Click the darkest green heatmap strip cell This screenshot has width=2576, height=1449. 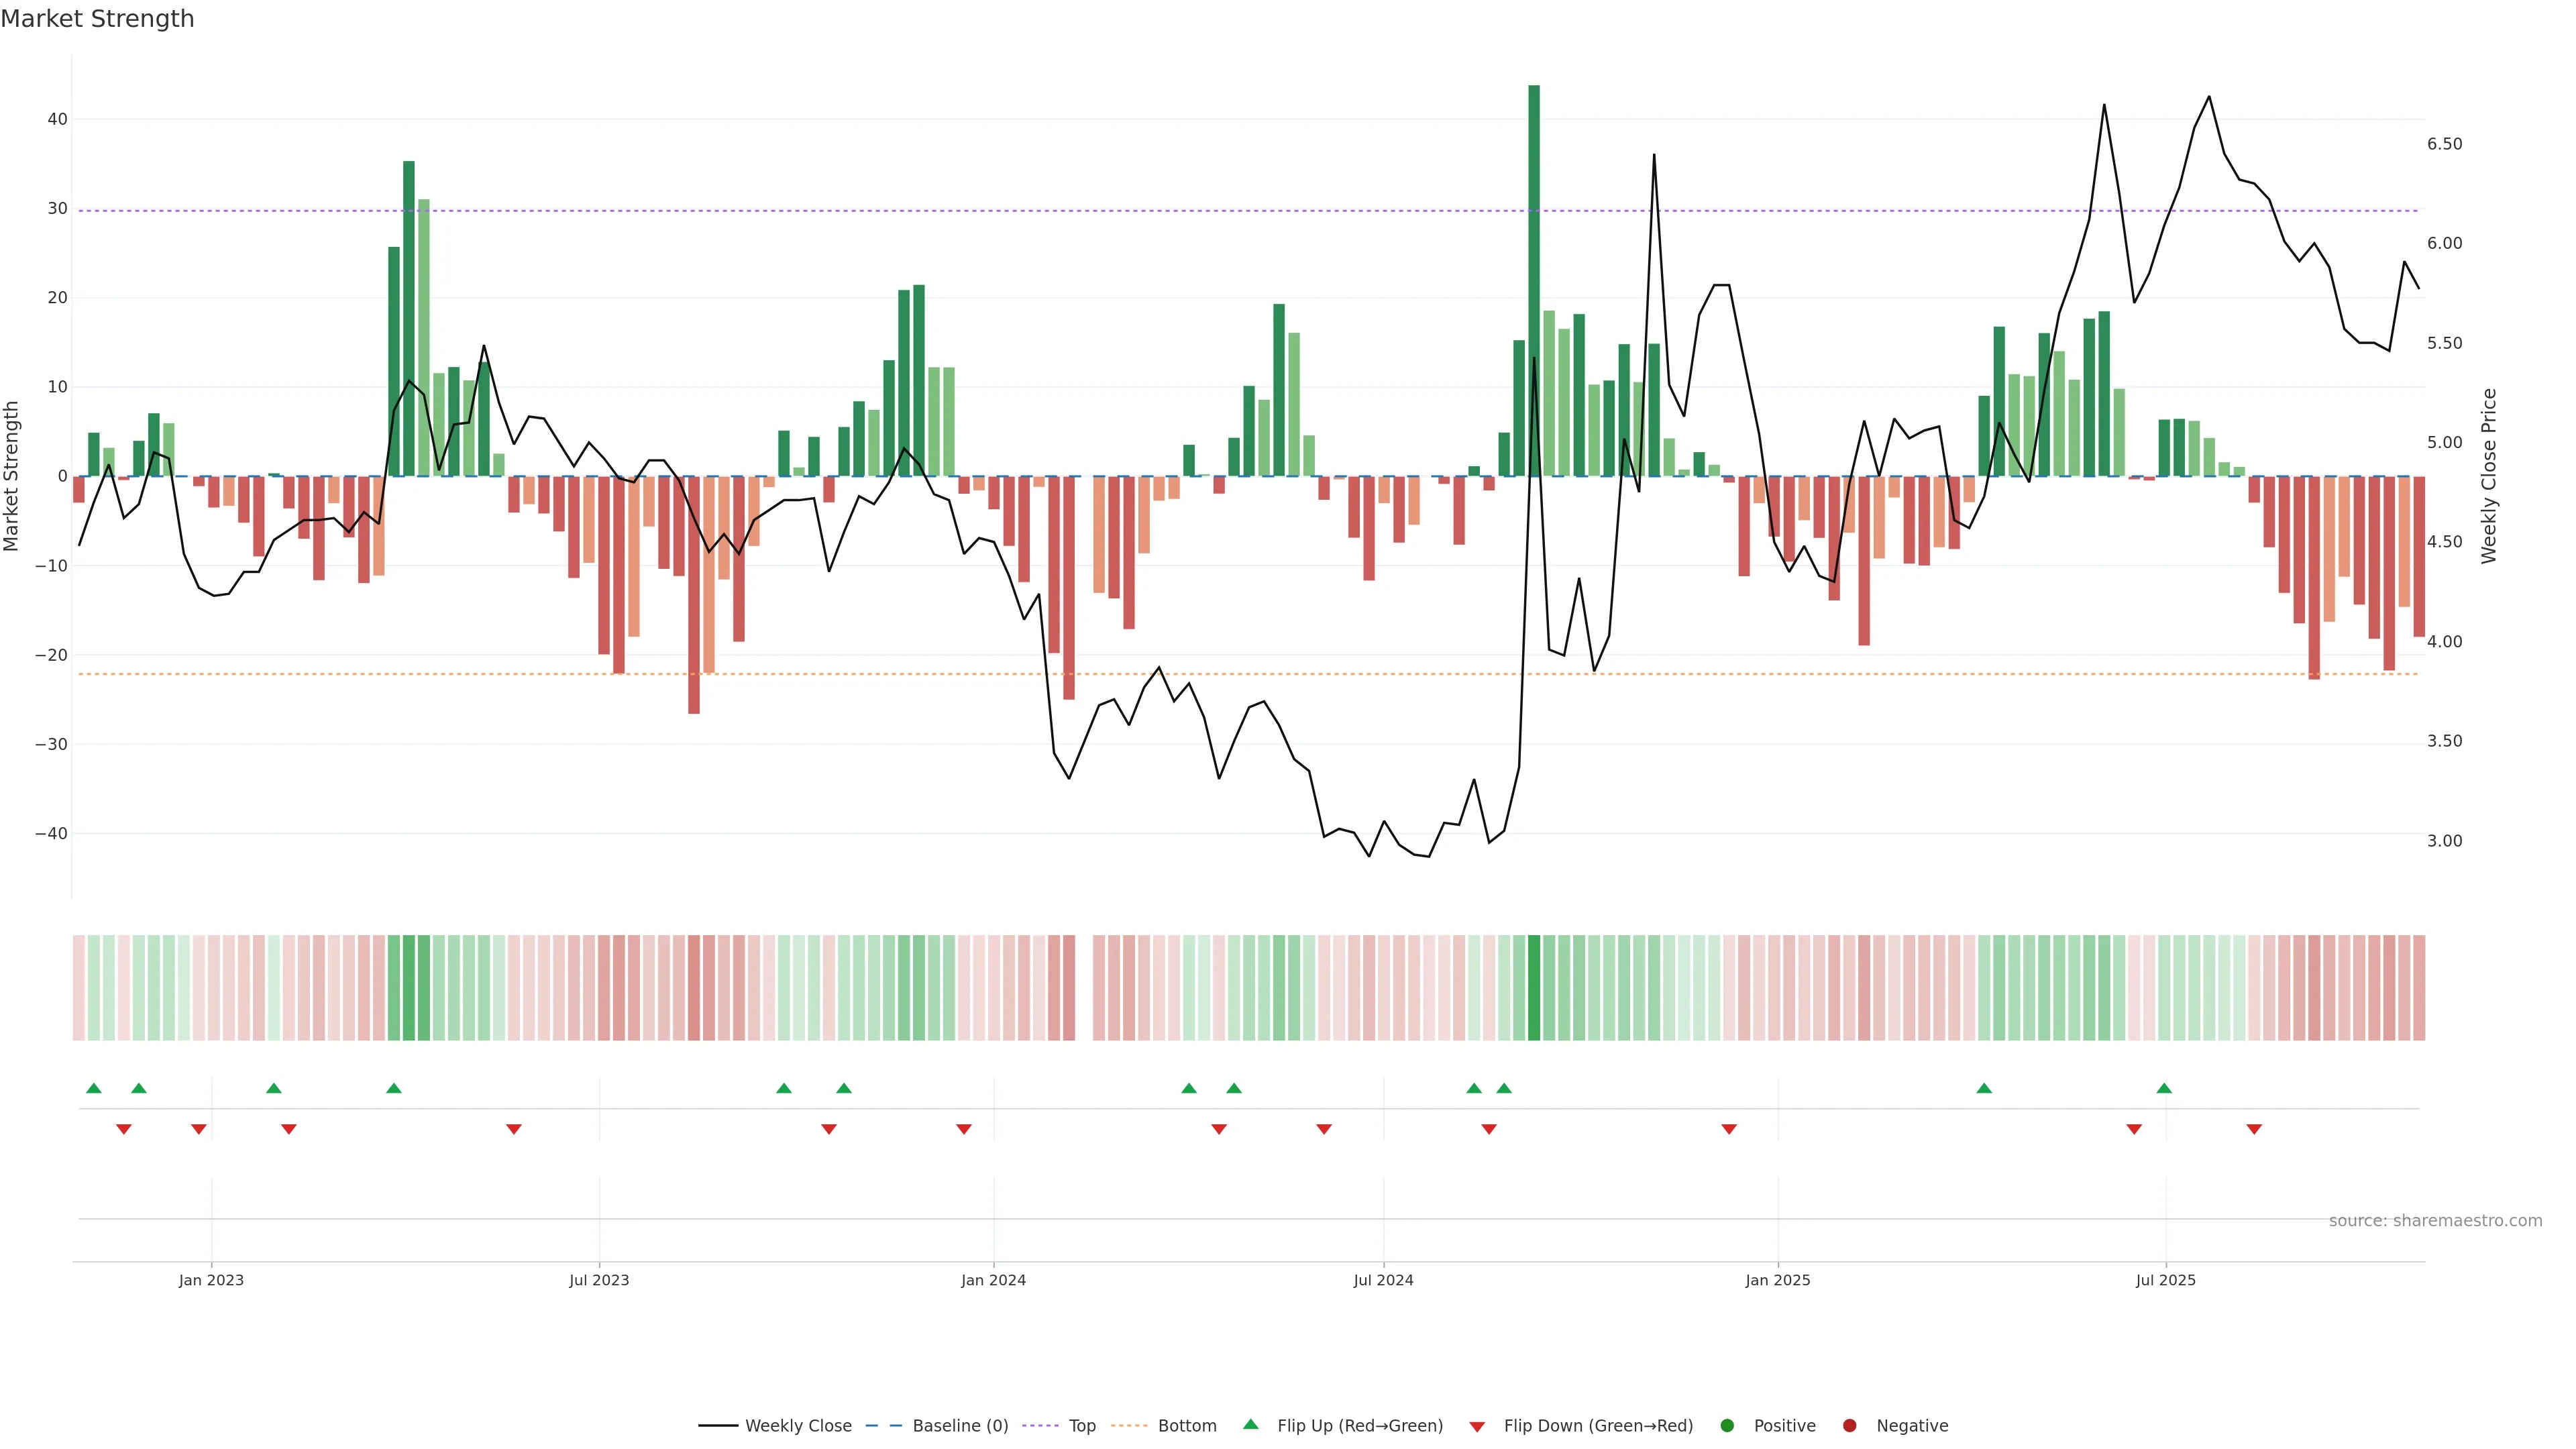coord(1534,987)
